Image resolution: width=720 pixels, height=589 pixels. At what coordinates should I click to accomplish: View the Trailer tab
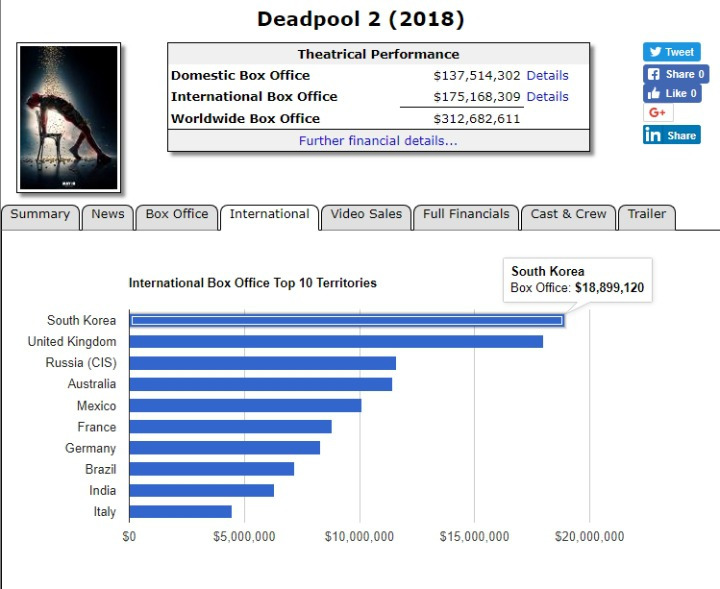tap(647, 216)
